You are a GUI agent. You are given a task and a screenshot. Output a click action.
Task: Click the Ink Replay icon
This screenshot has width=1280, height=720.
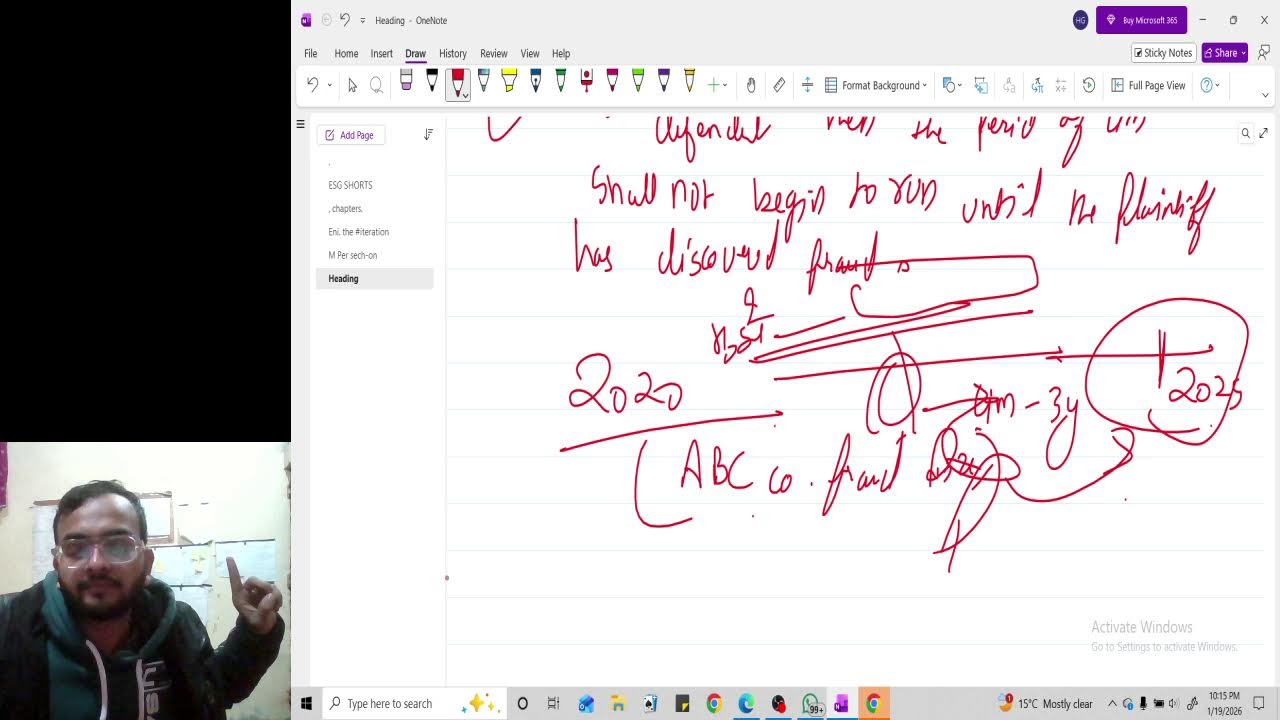(1089, 85)
